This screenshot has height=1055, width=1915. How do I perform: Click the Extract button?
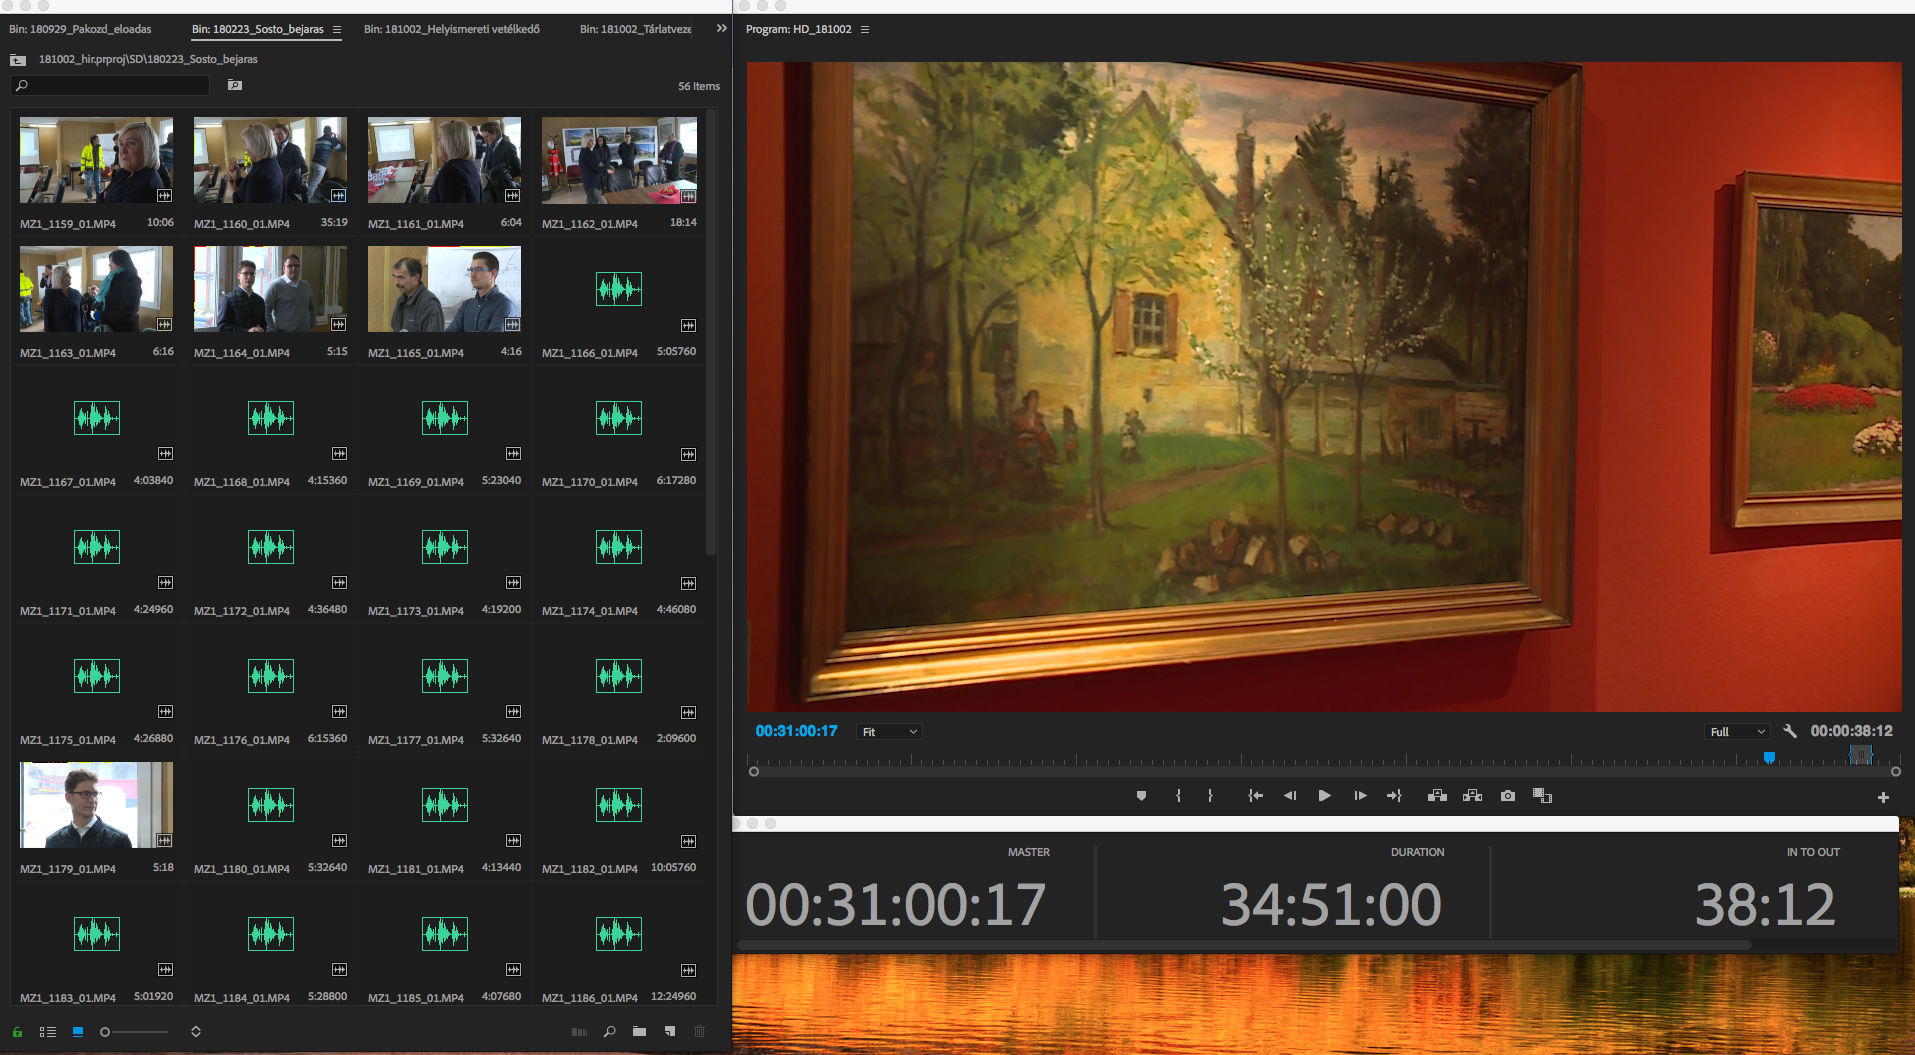click(x=1472, y=796)
